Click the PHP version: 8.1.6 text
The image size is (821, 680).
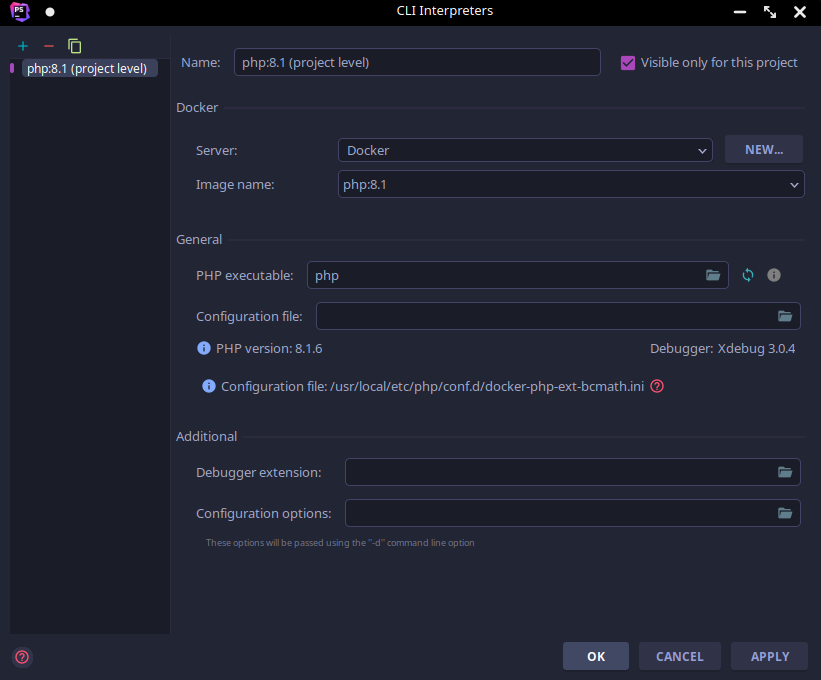pyautogui.click(x=269, y=349)
